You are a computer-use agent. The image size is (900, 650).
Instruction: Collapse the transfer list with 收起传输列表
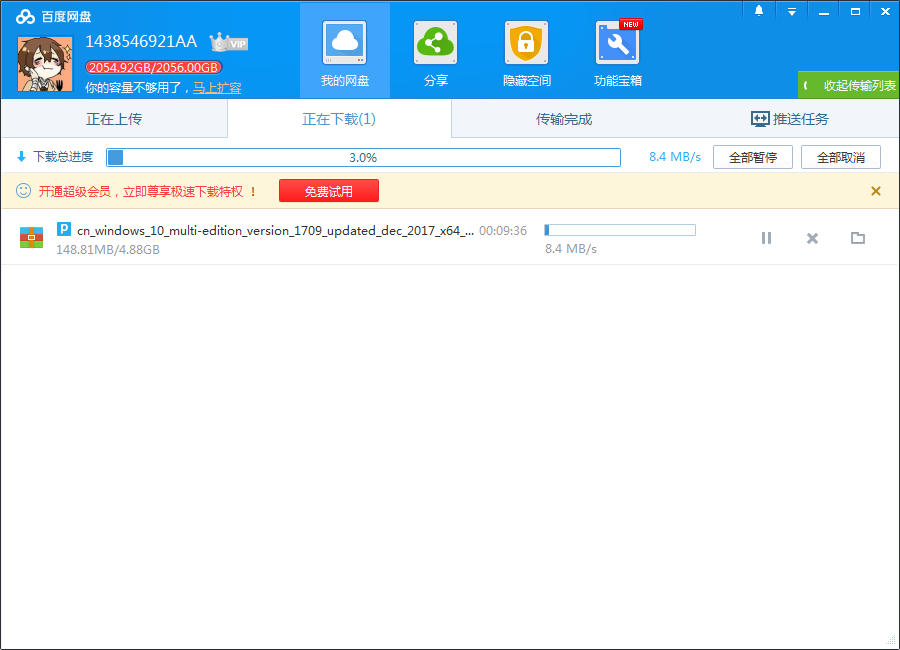click(849, 86)
